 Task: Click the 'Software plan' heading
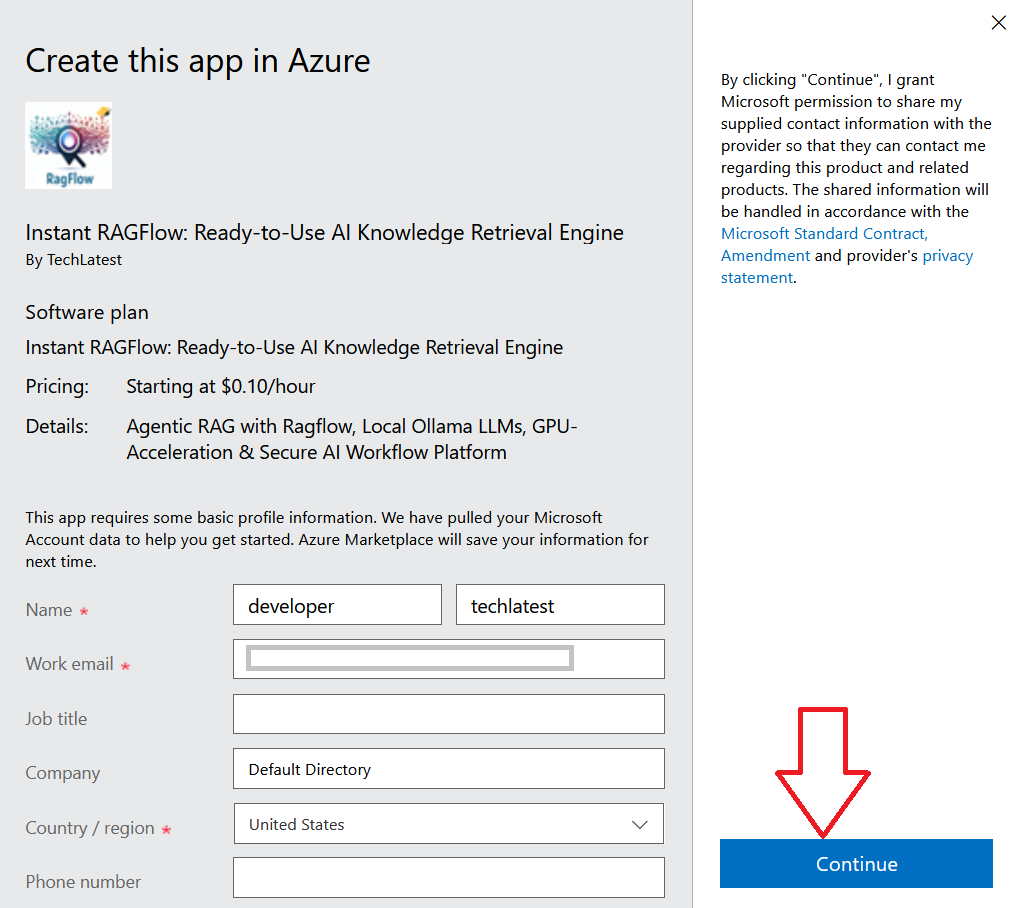pos(87,313)
